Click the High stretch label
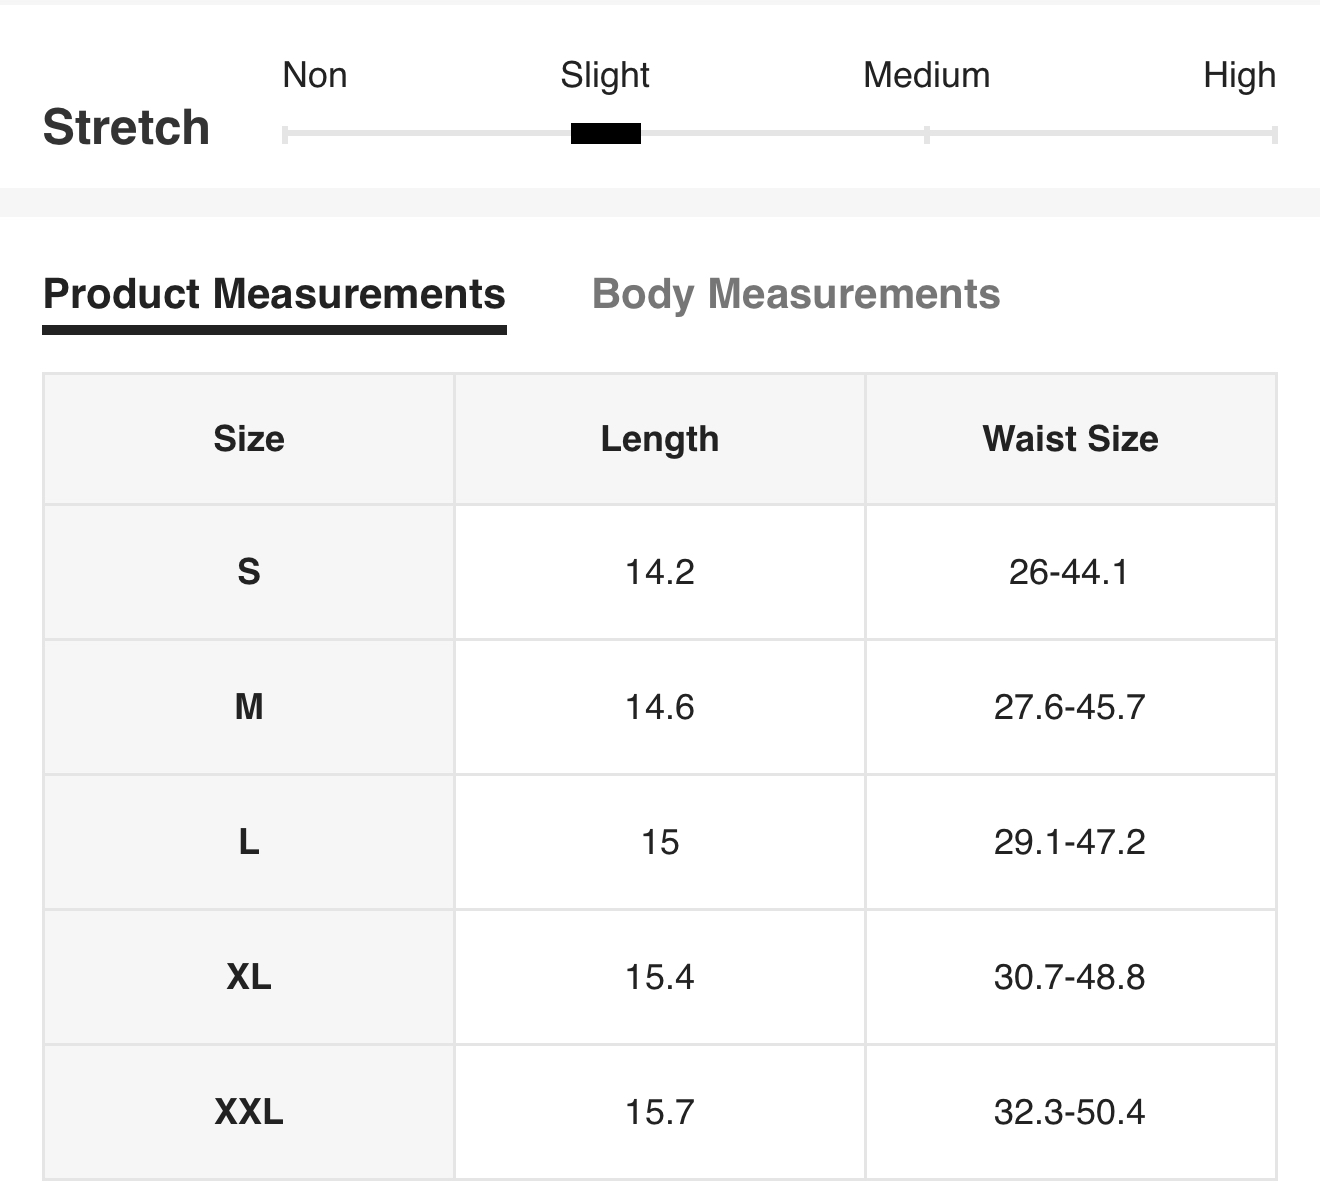1320x1191 pixels. point(1239,76)
